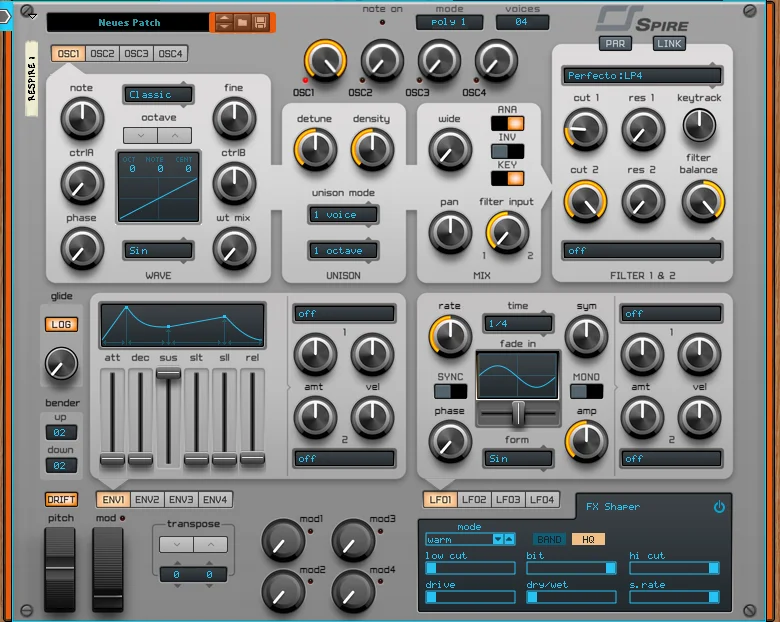The width and height of the screenshot is (780, 622).
Task: Click the DRIFT button
Action: (61, 500)
